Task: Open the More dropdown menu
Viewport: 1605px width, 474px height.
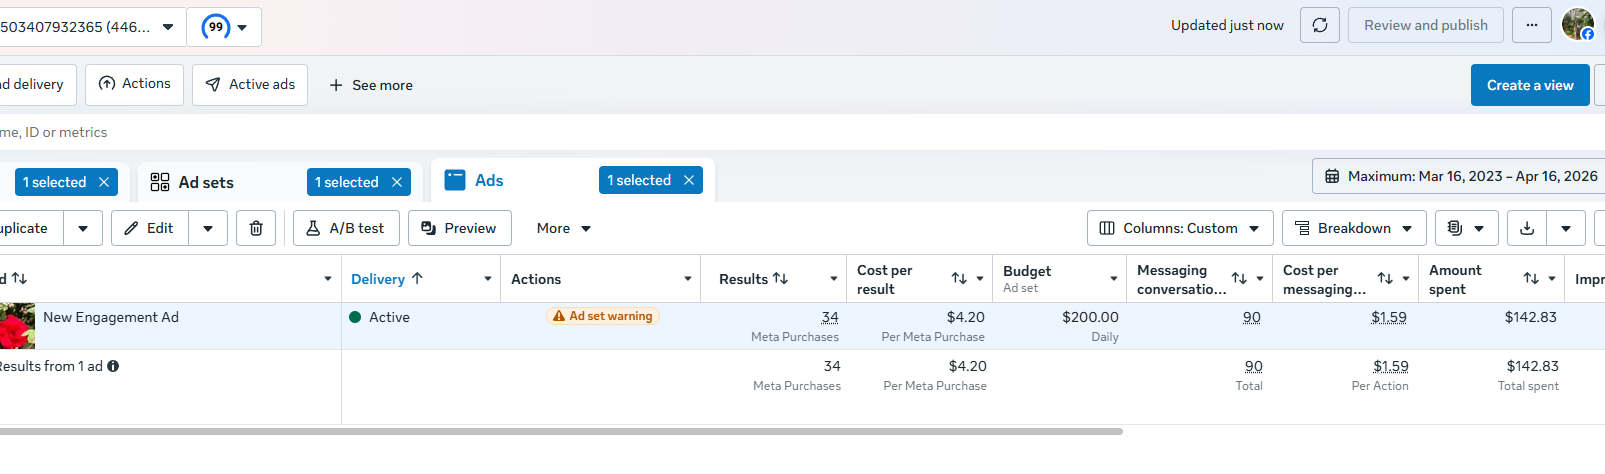Action: pyautogui.click(x=563, y=229)
